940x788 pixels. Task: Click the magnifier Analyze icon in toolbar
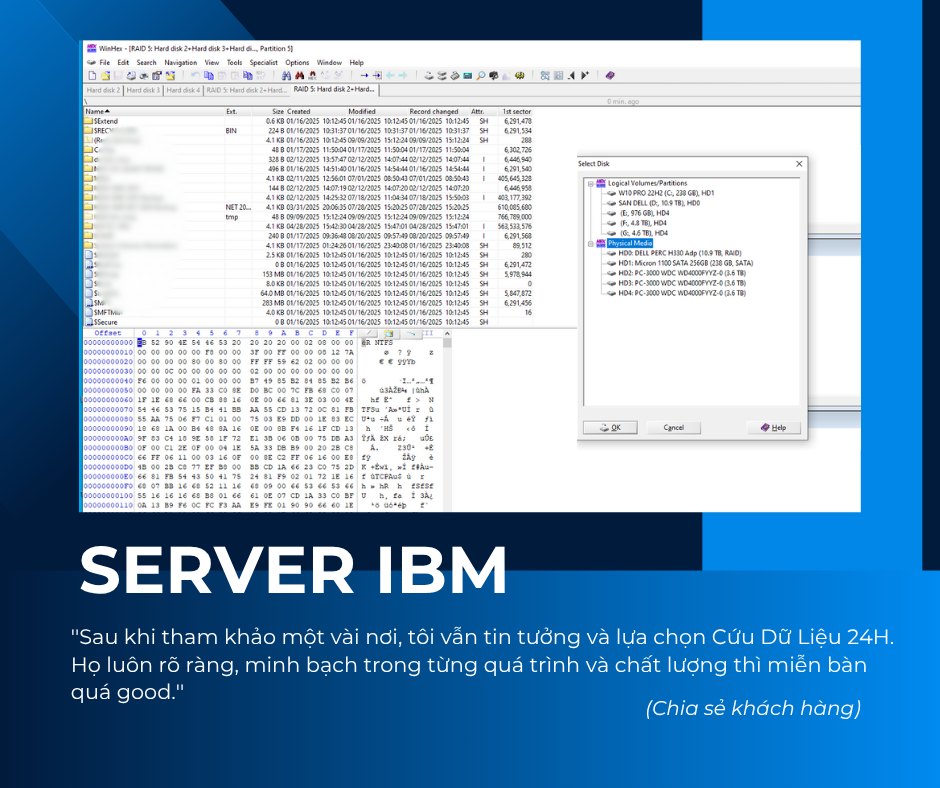pyautogui.click(x=481, y=76)
